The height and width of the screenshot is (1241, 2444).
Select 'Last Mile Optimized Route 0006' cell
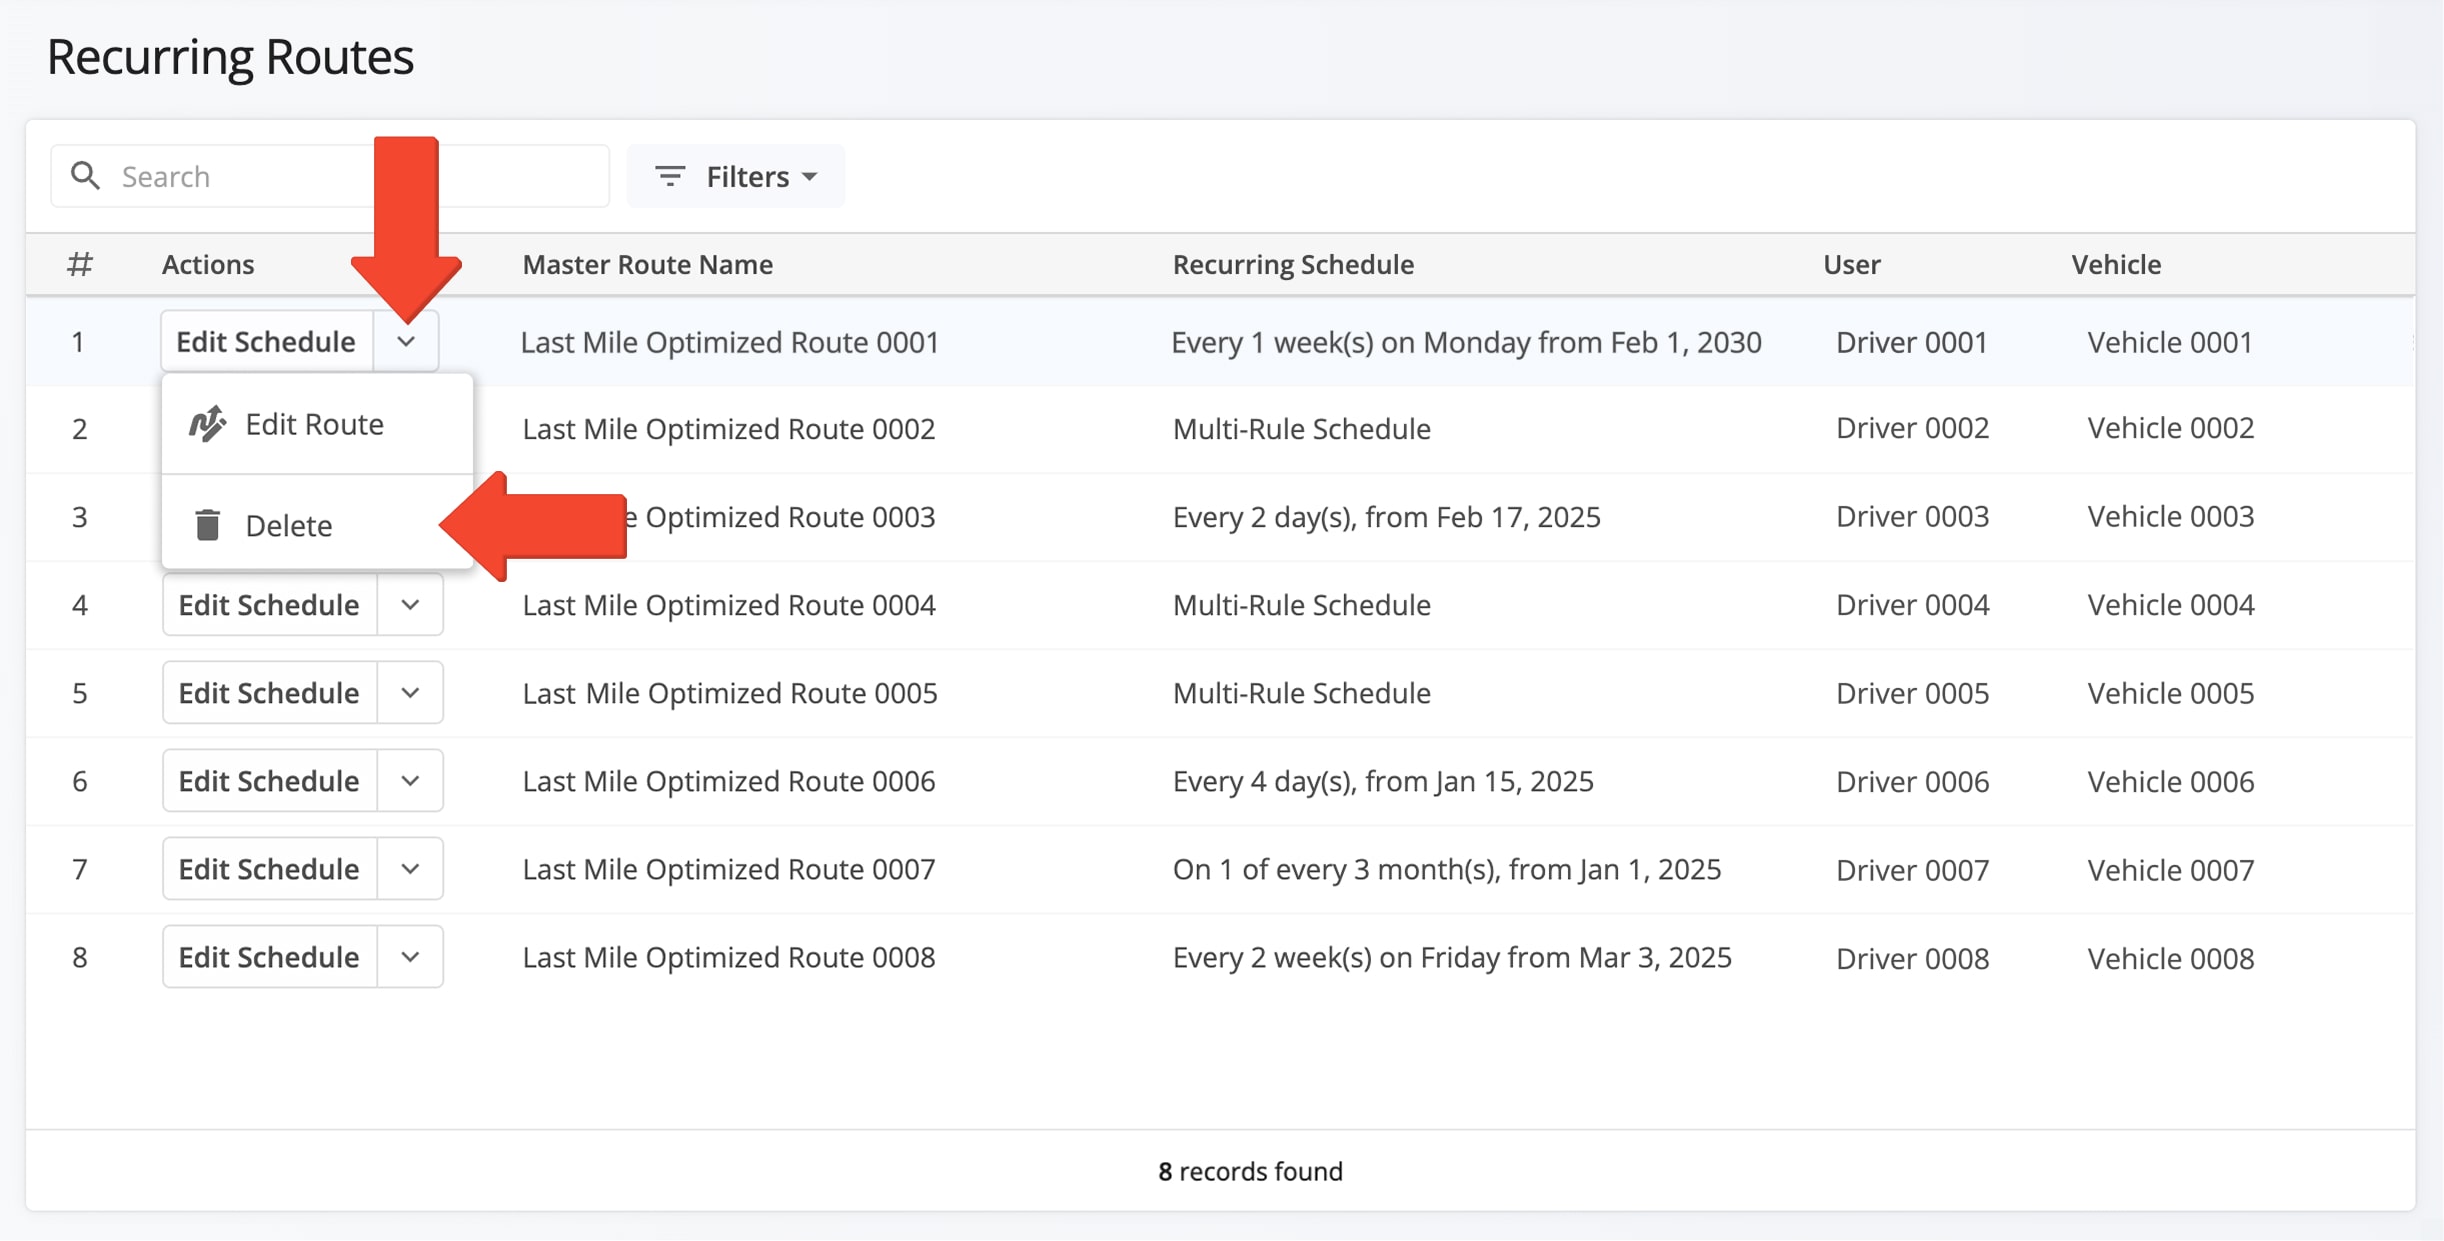coord(729,781)
